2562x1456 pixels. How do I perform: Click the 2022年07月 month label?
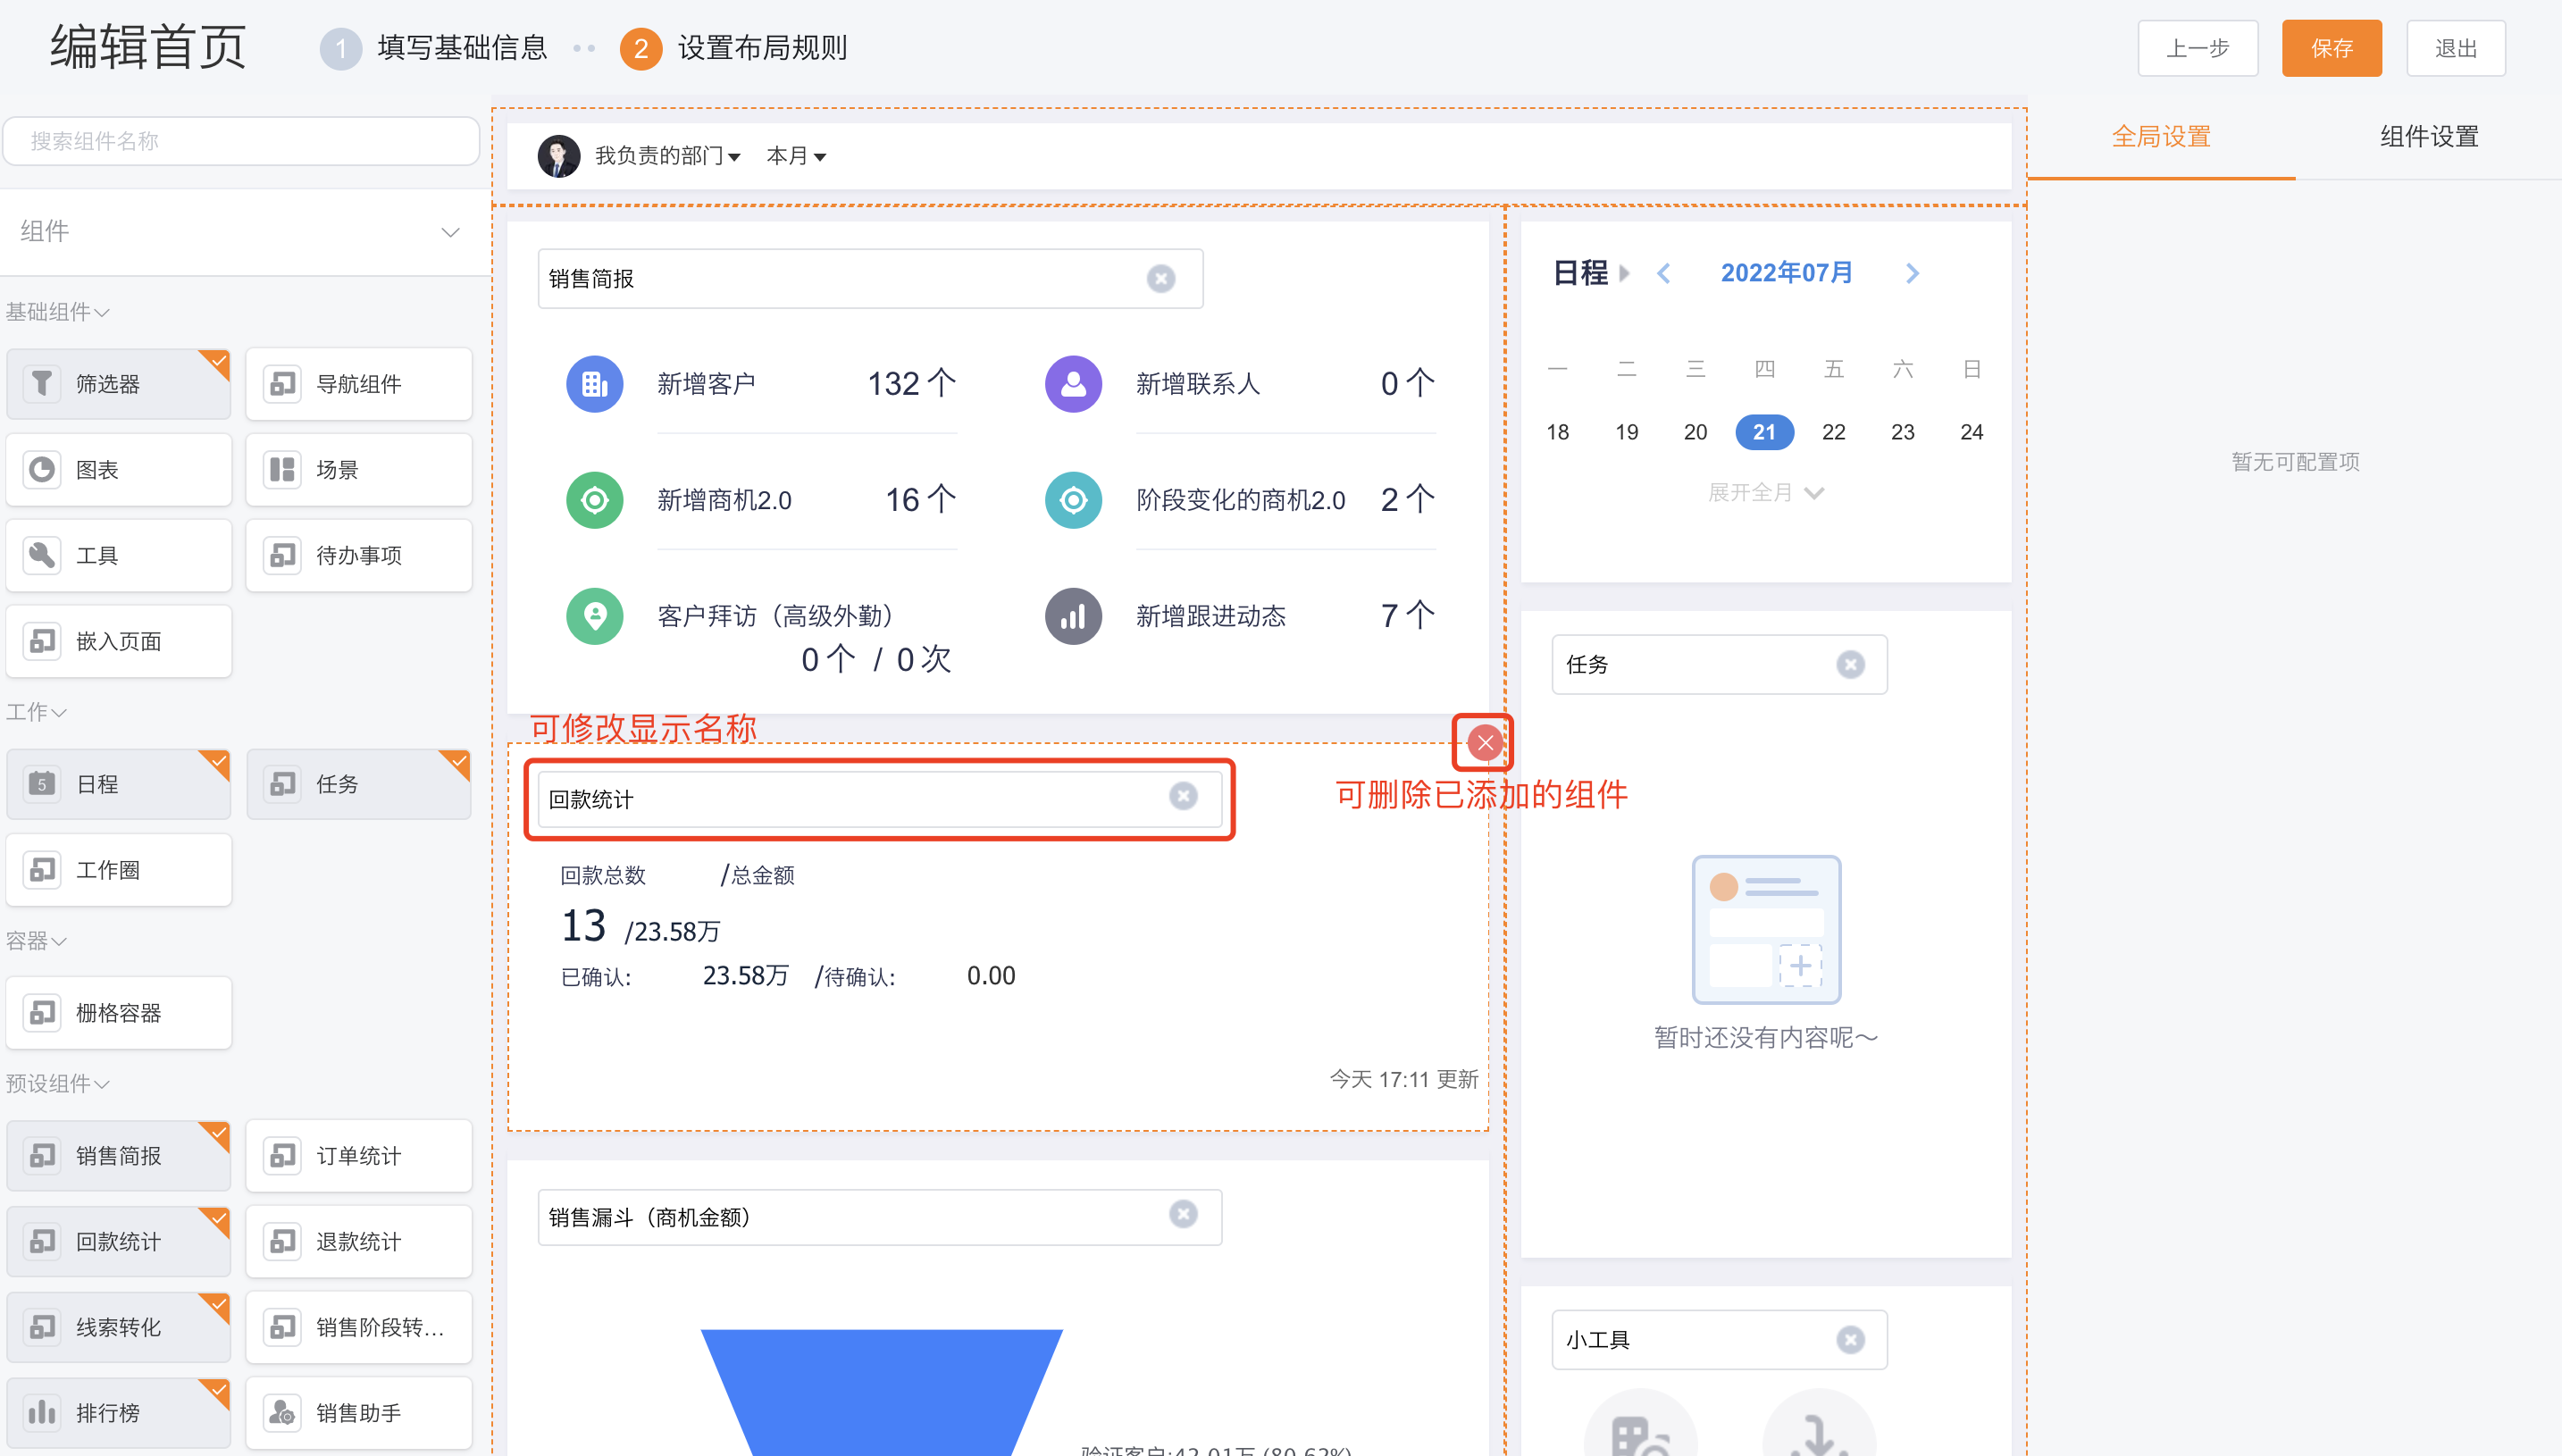1786,273
